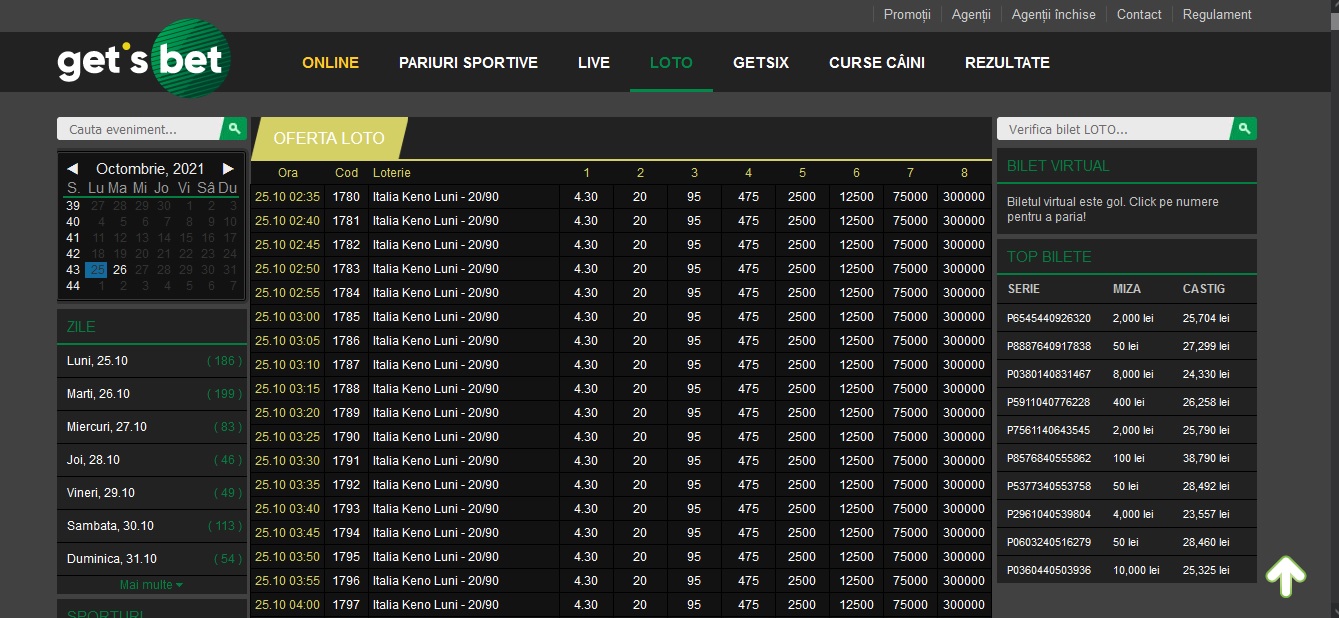Open CURSE CÂINI section
Viewport: 1339px width, 618px height.
[x=877, y=62]
